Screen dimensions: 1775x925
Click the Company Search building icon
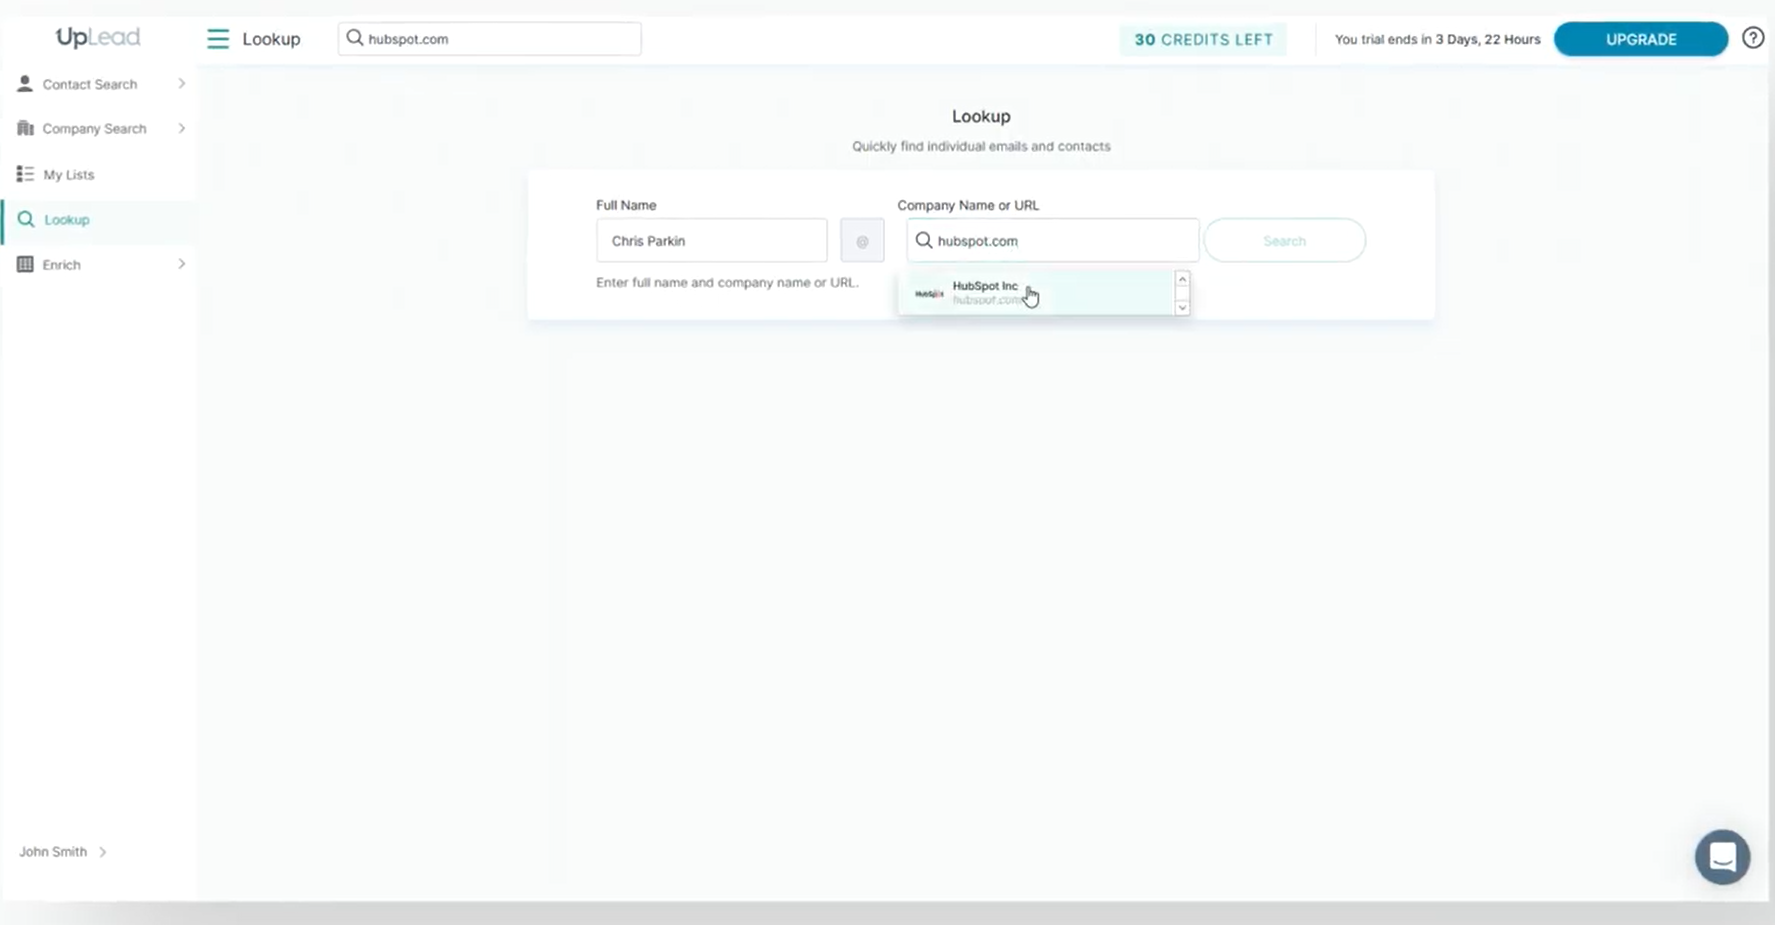(25, 128)
